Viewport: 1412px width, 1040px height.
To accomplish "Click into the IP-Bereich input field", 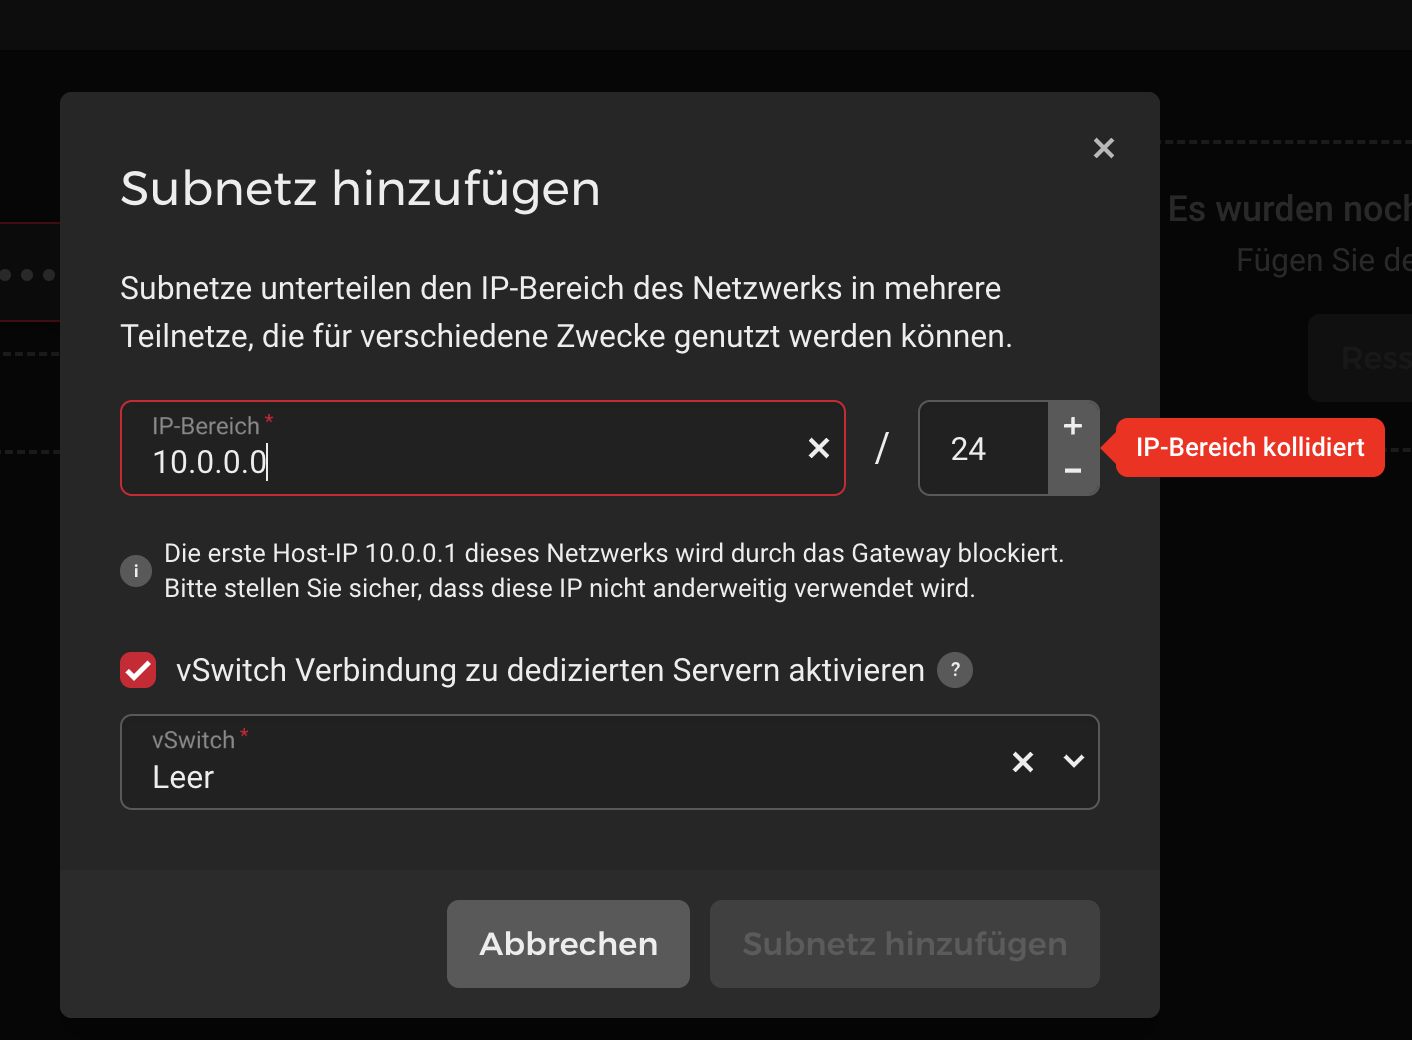I will pos(483,448).
